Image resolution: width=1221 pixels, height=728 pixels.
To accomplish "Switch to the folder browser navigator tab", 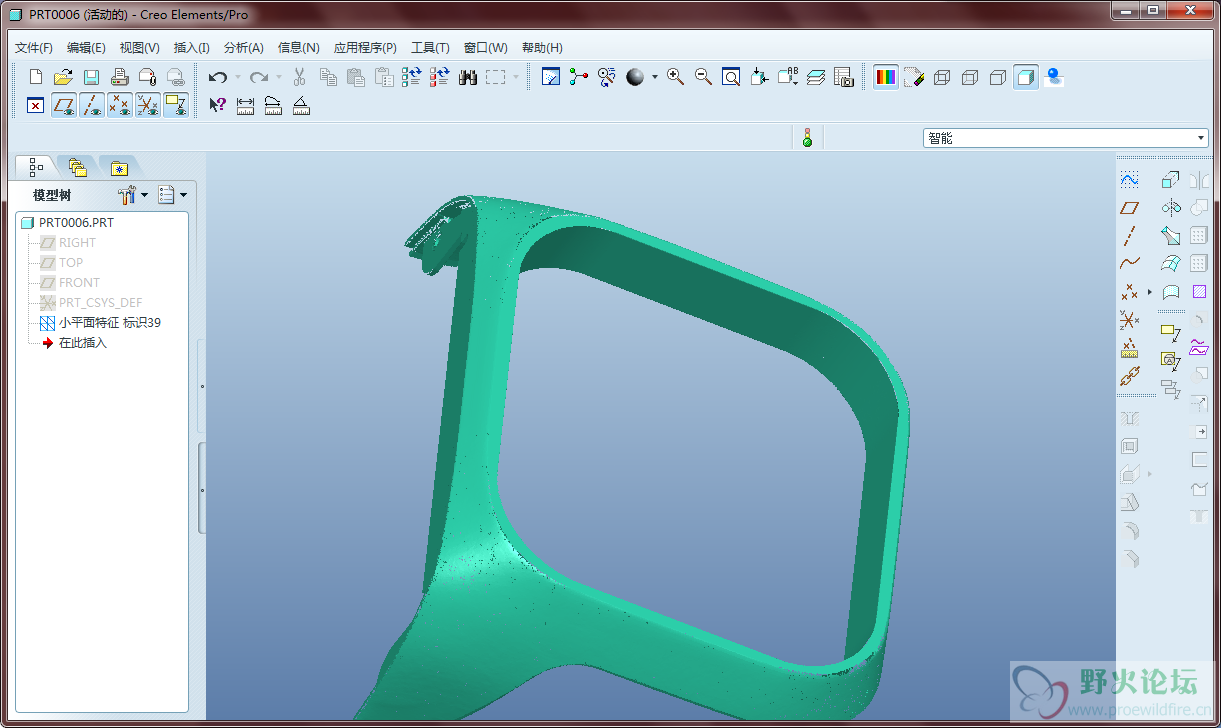I will (x=78, y=167).
